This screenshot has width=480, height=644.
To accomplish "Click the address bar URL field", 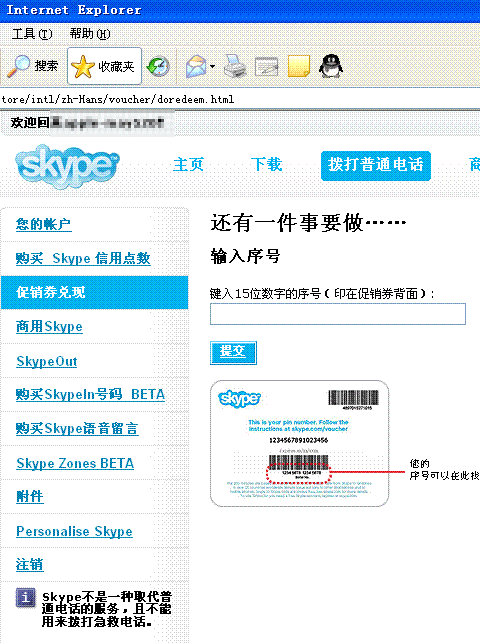I will 240,99.
